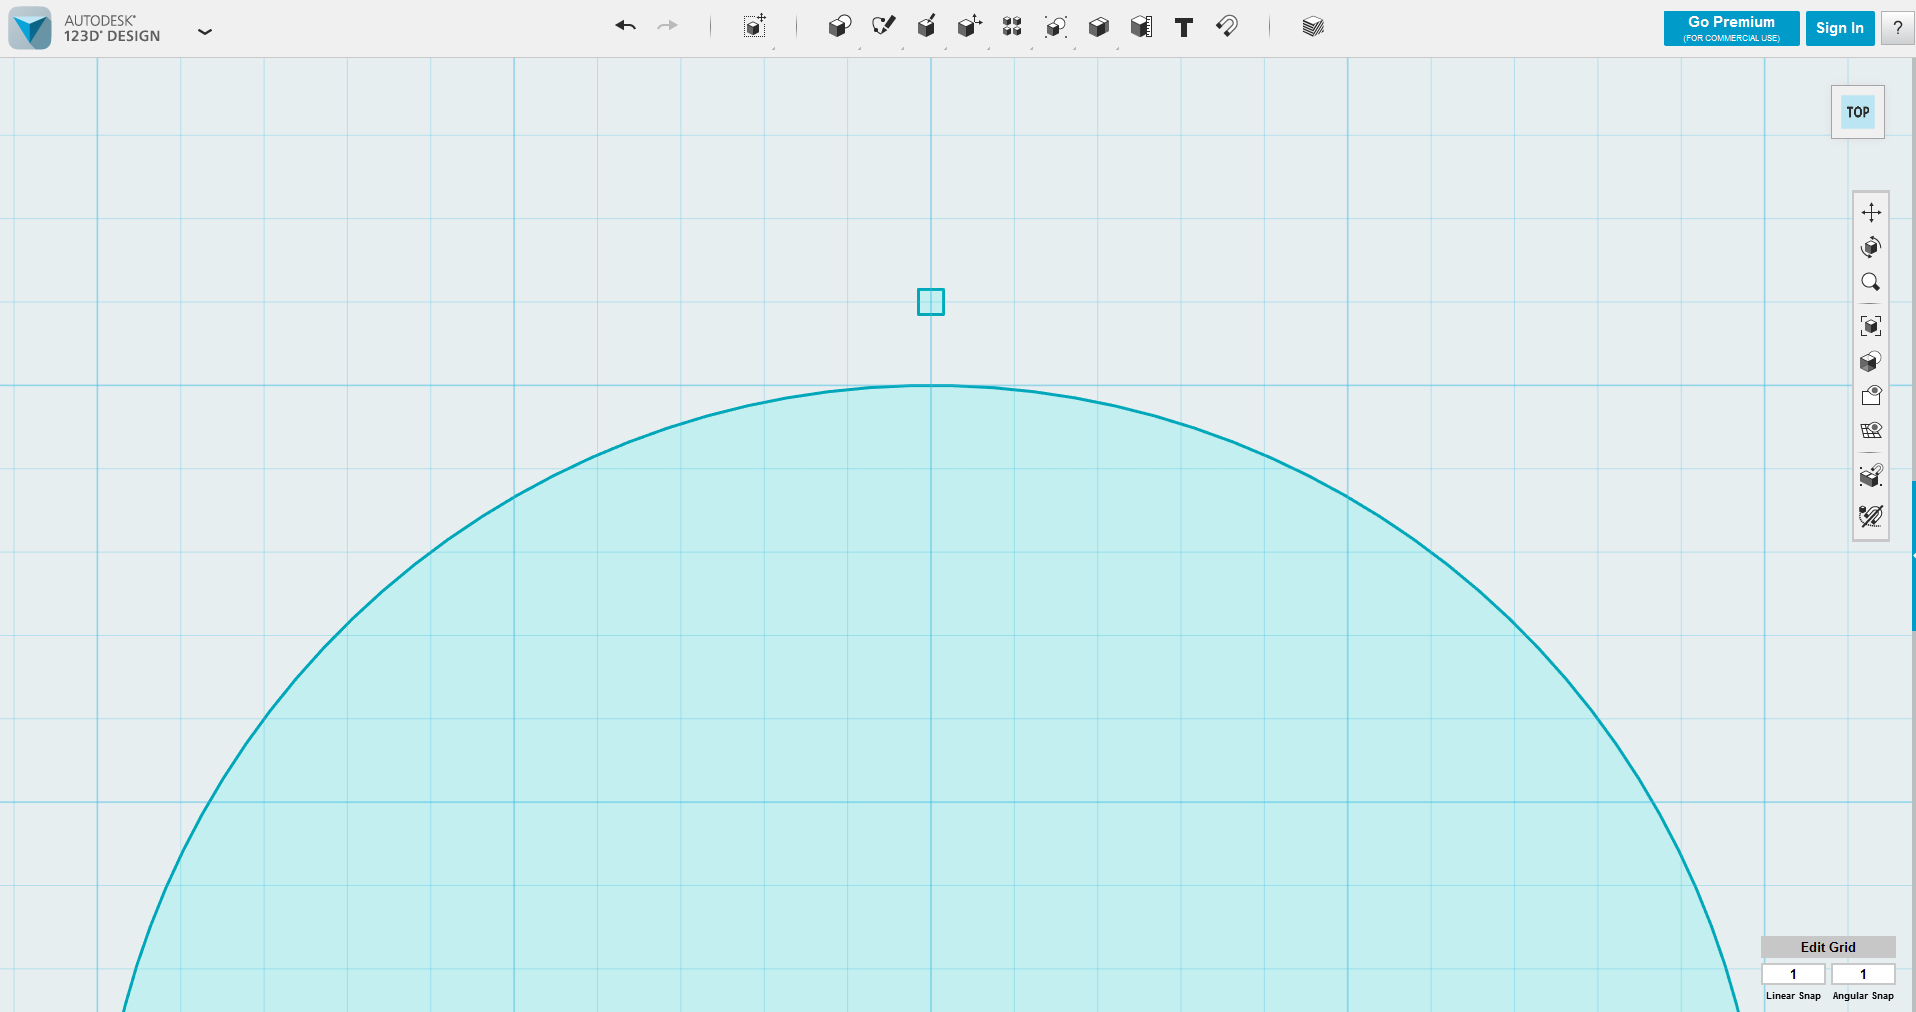
Task: Click the Angular Snap value field
Action: pyautogui.click(x=1863, y=974)
